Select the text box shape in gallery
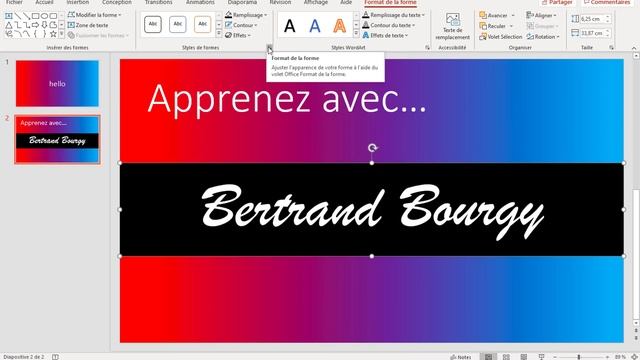Image resolution: width=640 pixels, height=360 pixels. pyautogui.click(x=9, y=16)
